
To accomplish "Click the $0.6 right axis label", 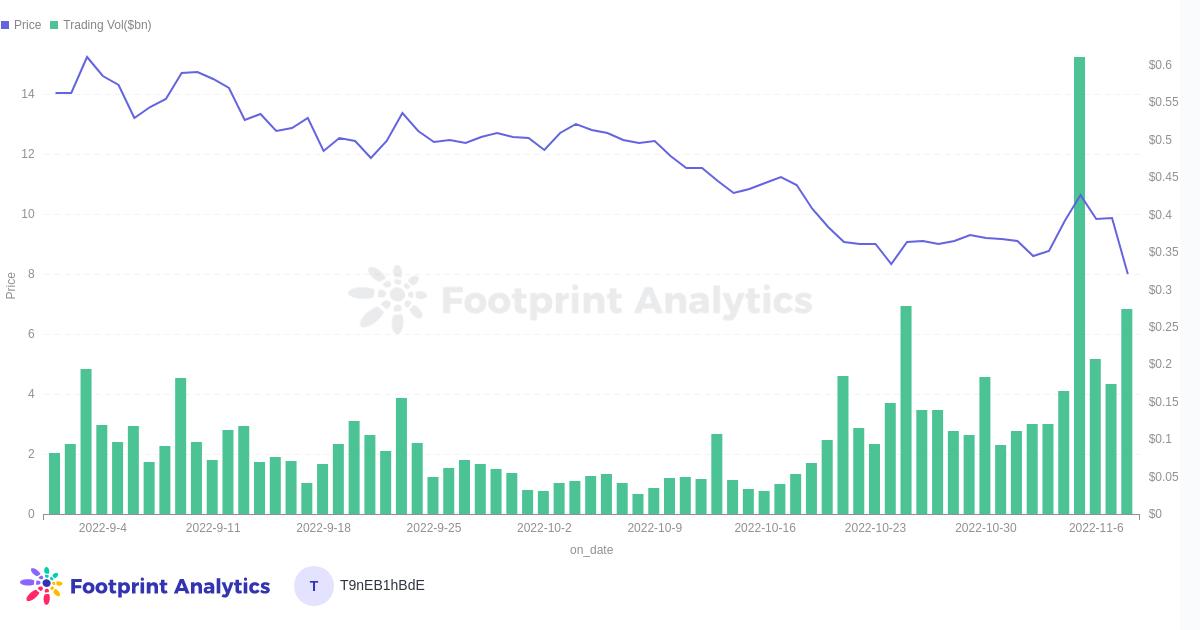I will click(1160, 65).
